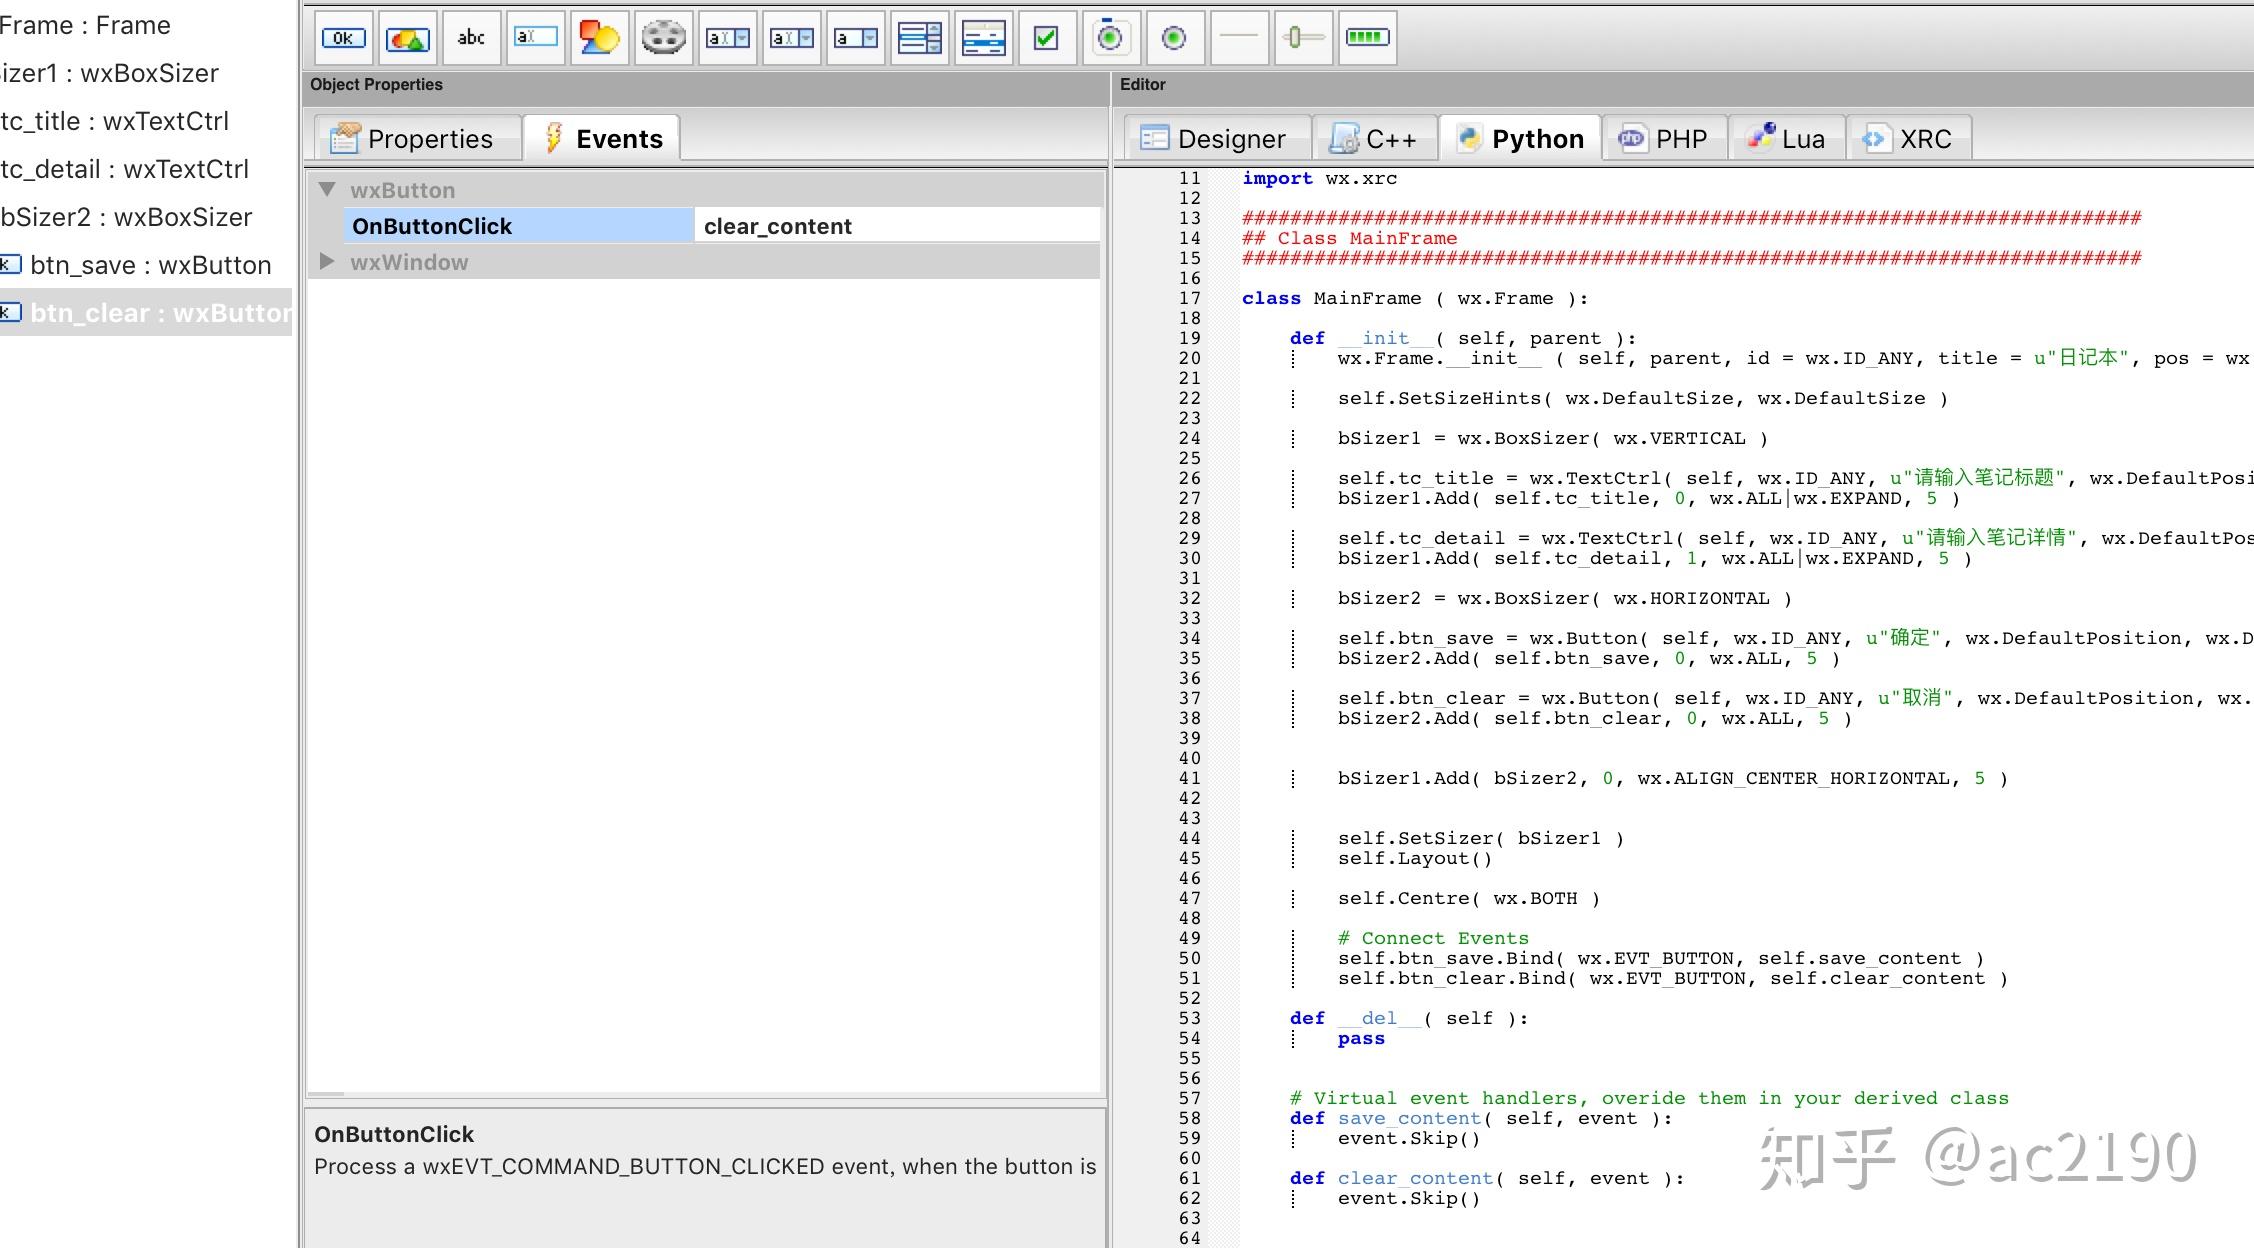Choose the text control widget tool
The image size is (2254, 1248).
pos(535,38)
